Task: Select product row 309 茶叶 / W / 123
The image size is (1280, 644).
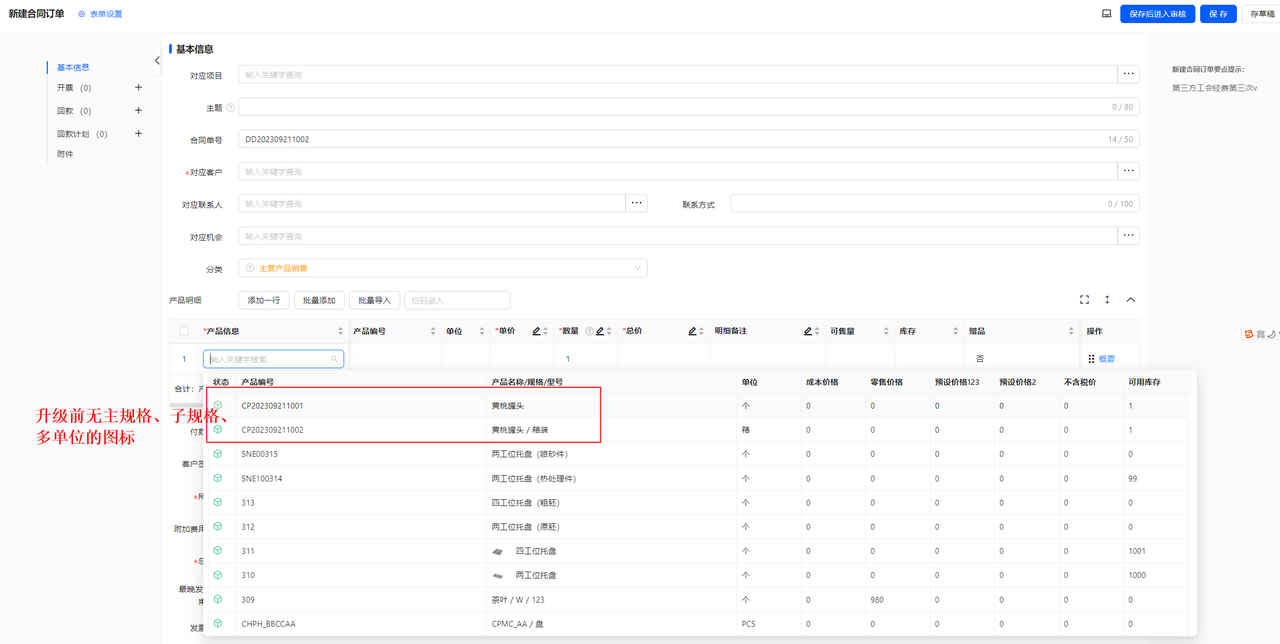Action: [700, 599]
